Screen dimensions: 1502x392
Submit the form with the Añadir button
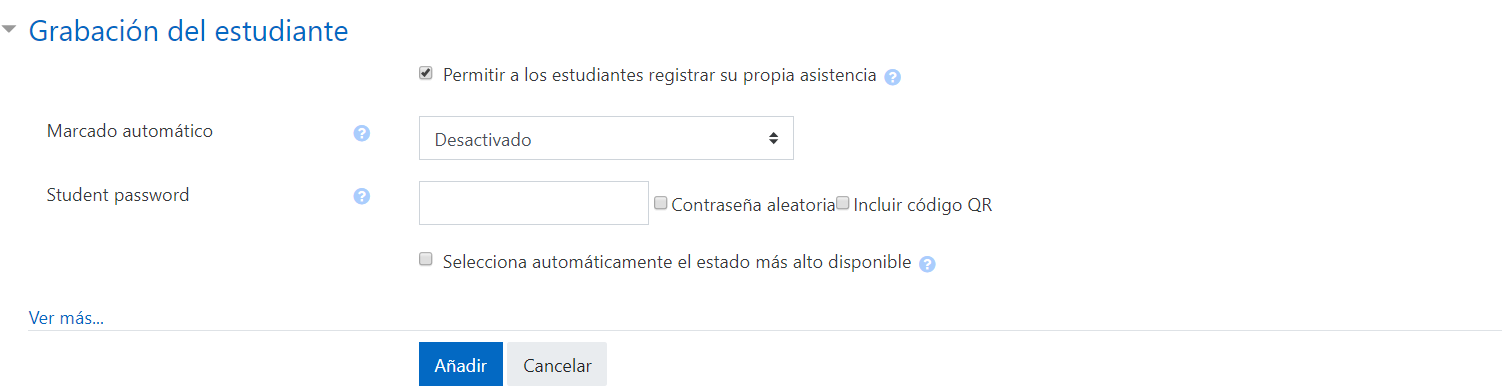460,365
